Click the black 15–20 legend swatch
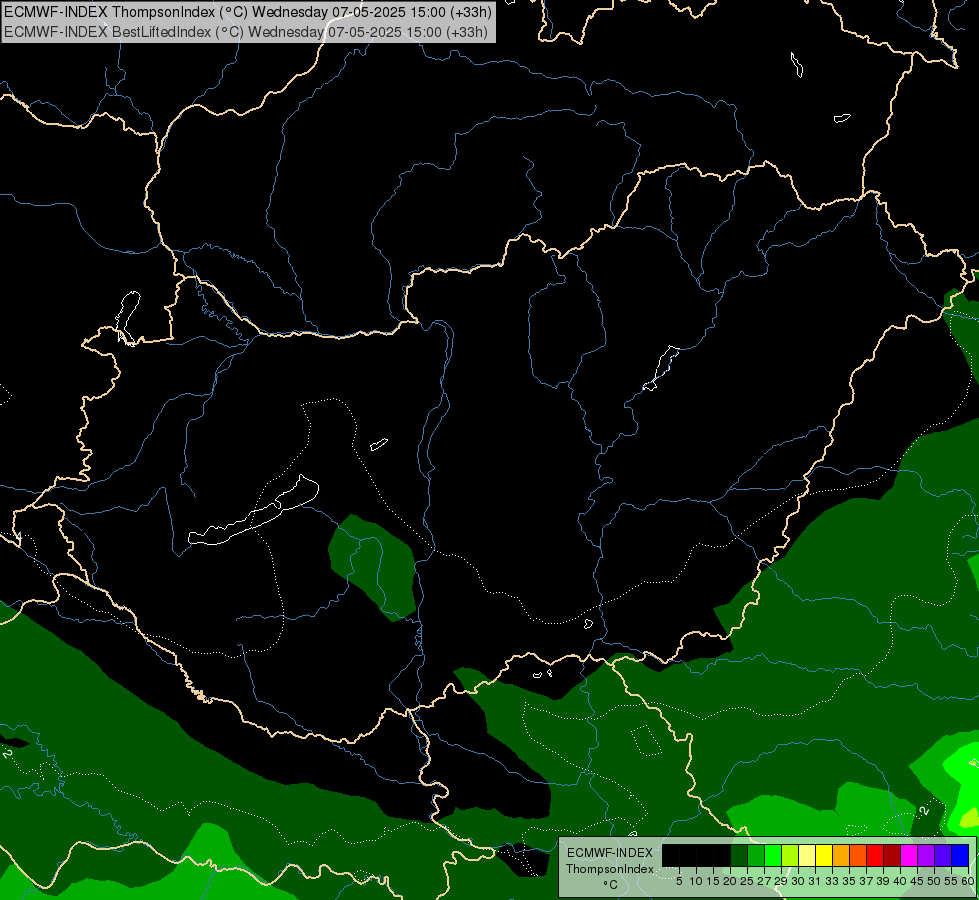 [722, 855]
